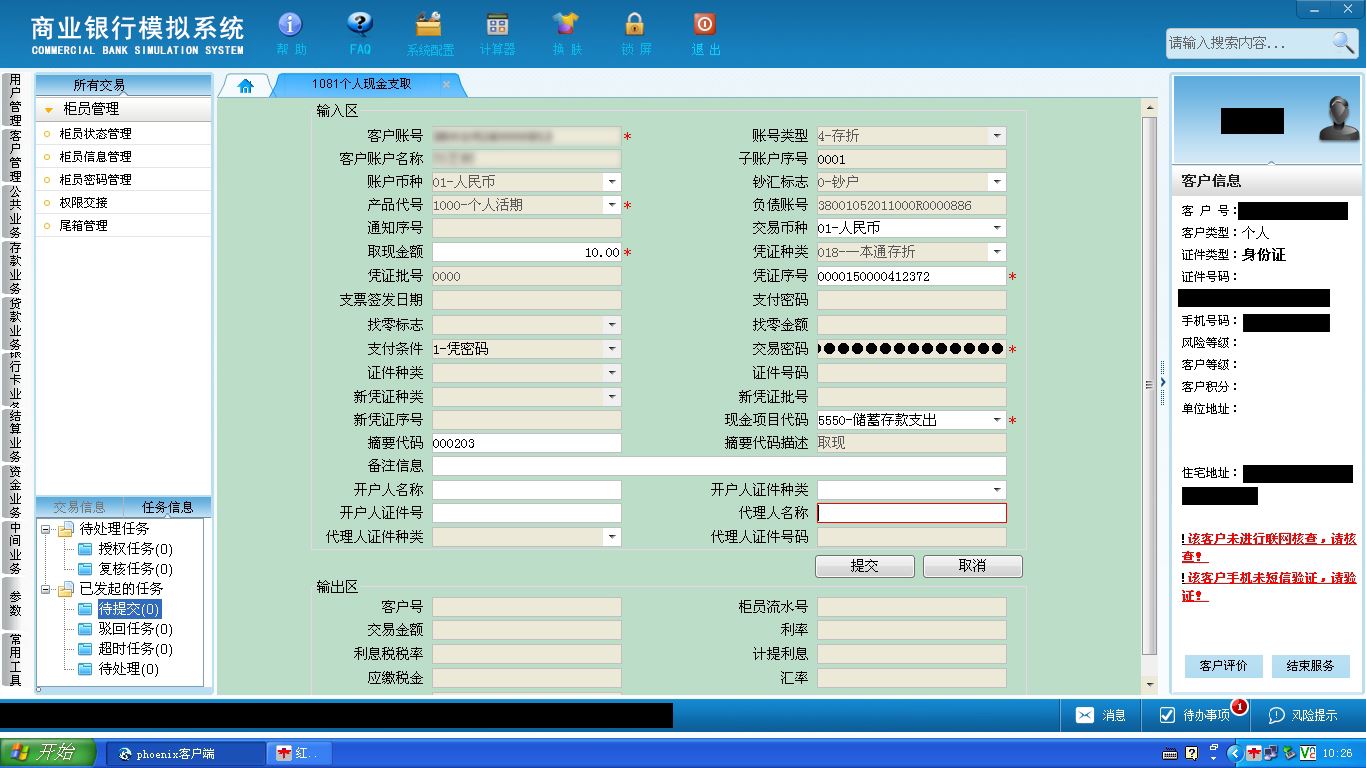
Task: Click the 结束服务 button
Action: 1311,666
